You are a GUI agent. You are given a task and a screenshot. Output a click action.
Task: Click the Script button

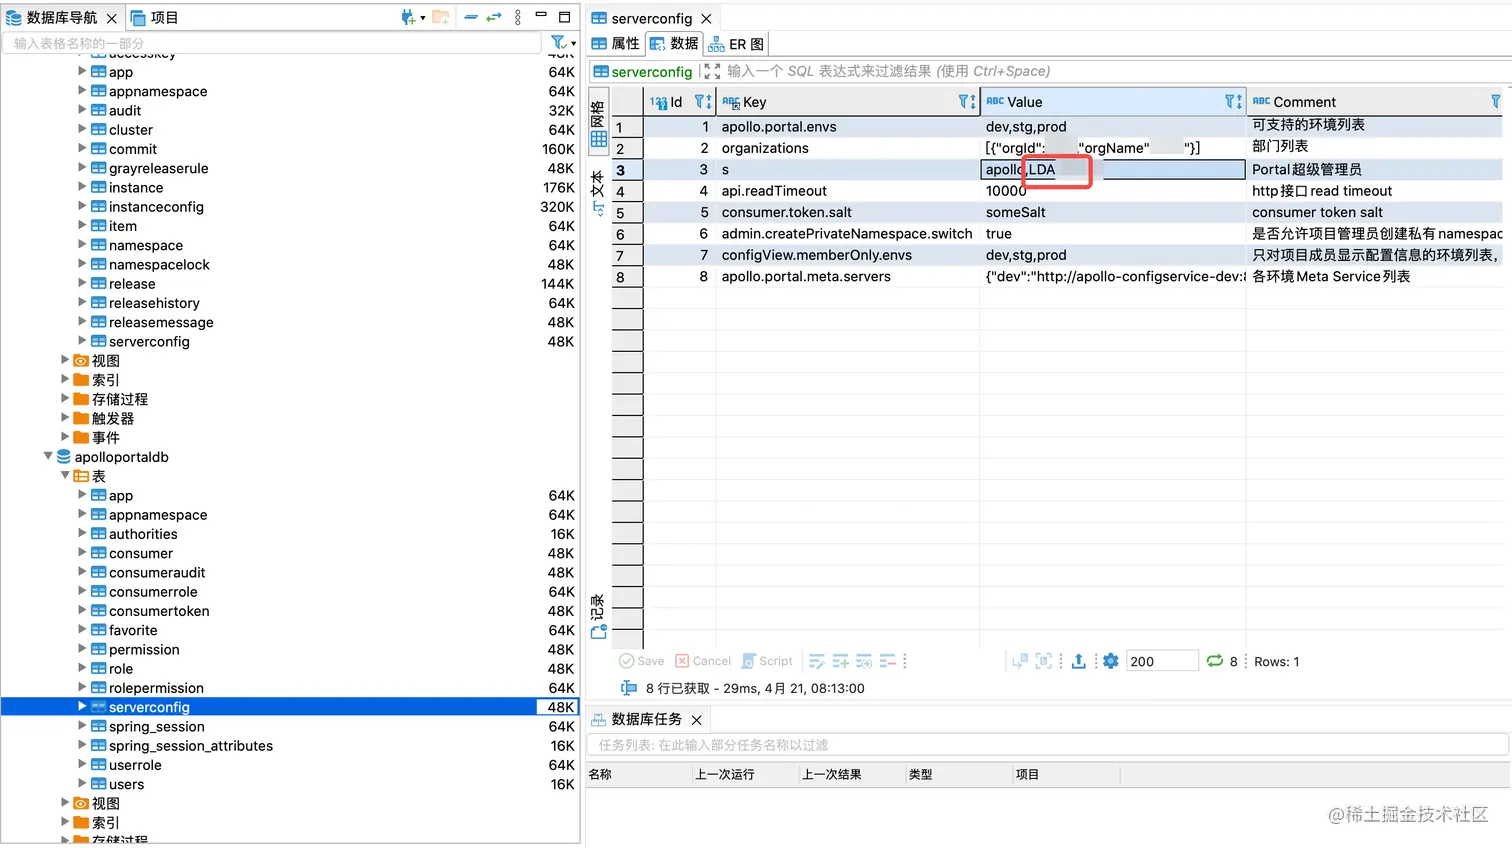[767, 661]
